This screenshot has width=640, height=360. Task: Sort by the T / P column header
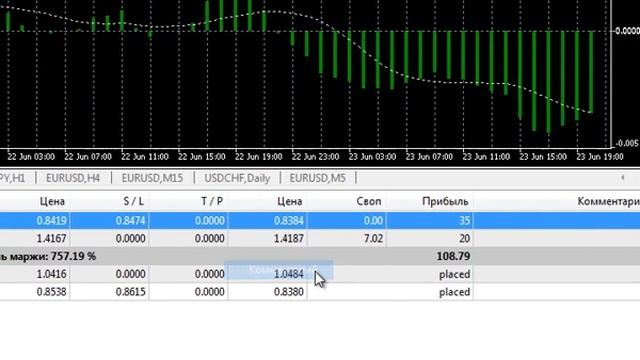[x=212, y=201]
